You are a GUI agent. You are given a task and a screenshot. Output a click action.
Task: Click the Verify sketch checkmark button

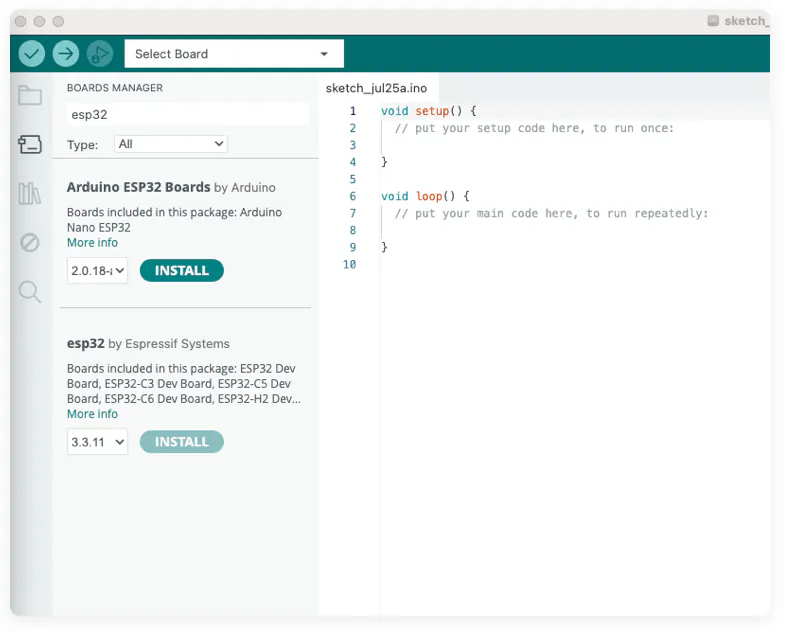[32, 53]
